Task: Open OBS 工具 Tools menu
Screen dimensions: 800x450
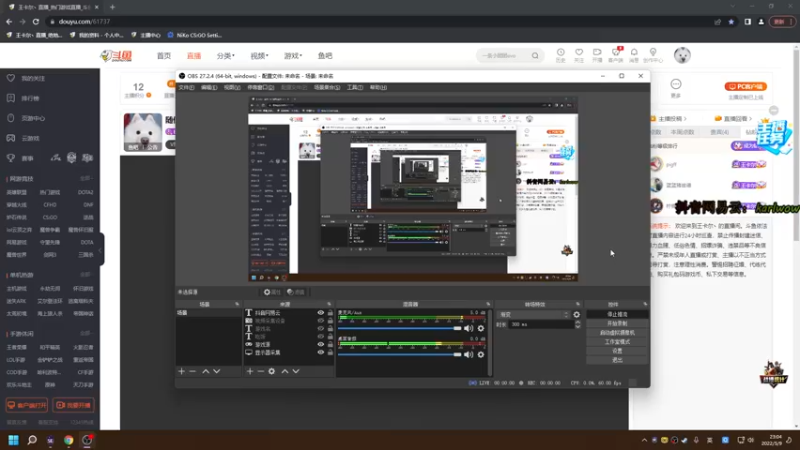Action: 355,88
